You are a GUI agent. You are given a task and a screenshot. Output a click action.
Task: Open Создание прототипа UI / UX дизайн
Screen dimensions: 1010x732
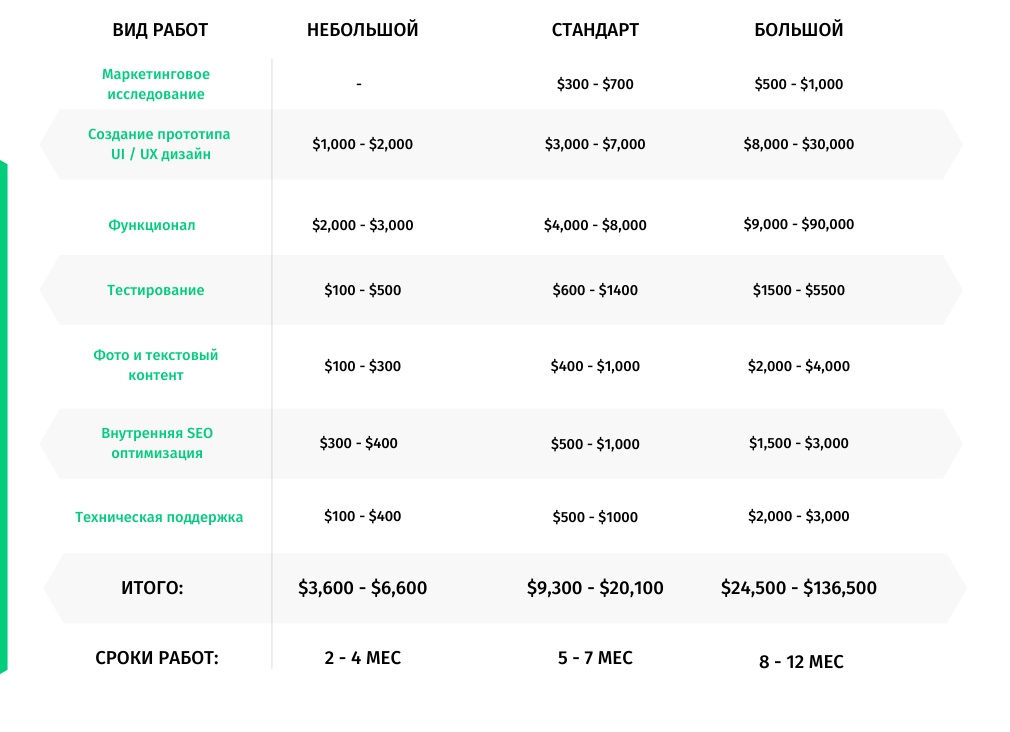click(x=159, y=144)
